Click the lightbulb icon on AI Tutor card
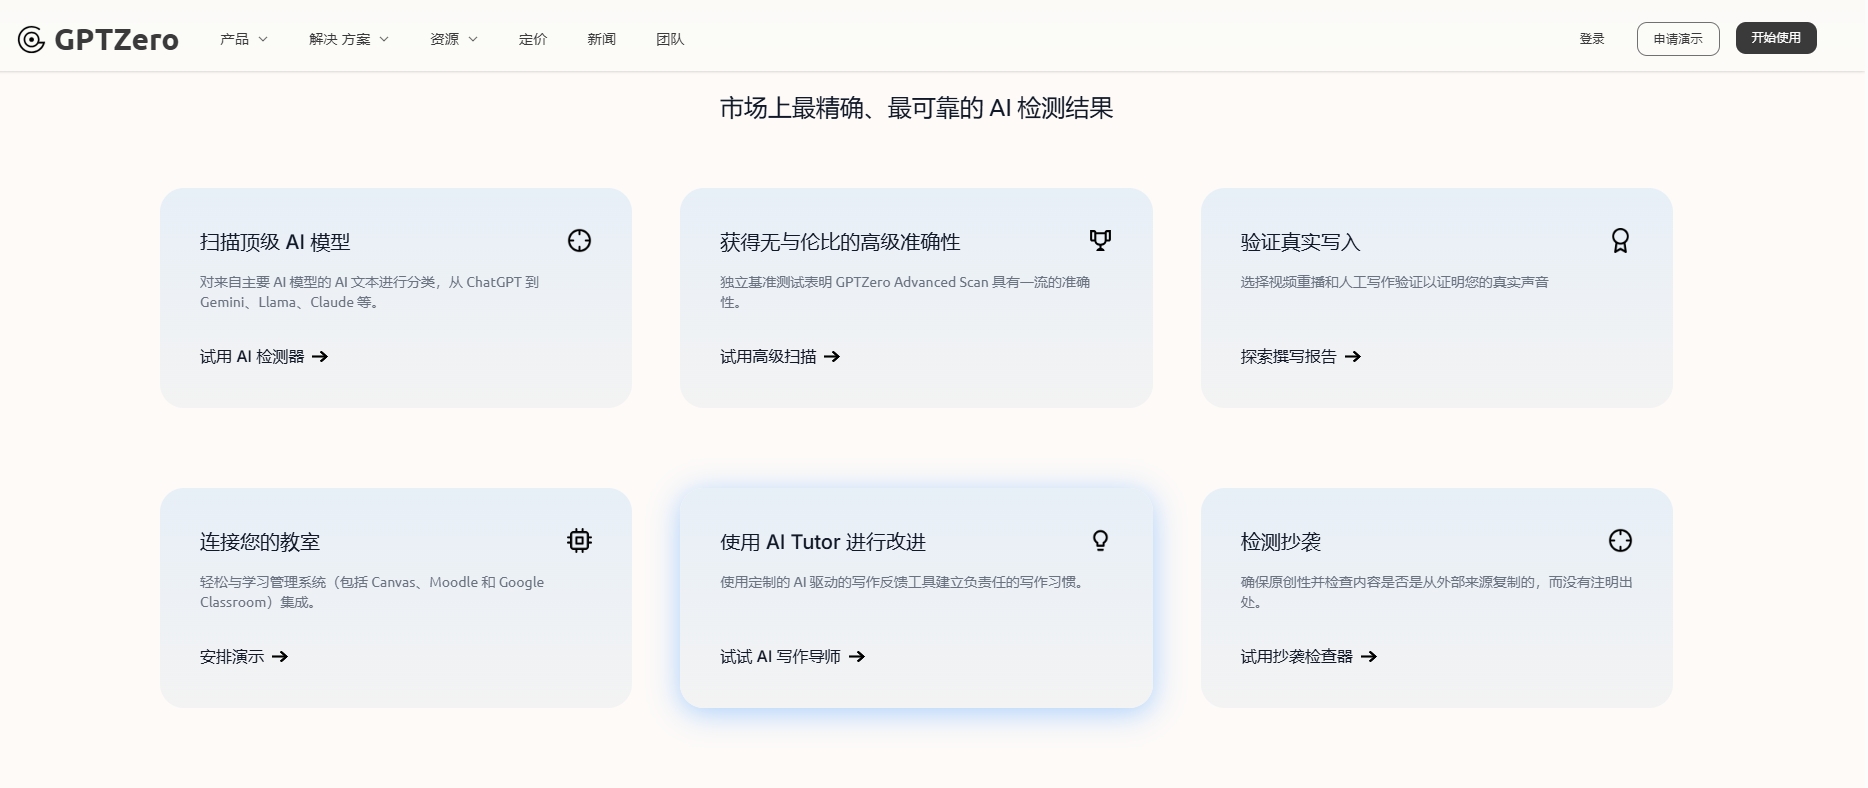The width and height of the screenshot is (1868, 788). [x=1100, y=541]
